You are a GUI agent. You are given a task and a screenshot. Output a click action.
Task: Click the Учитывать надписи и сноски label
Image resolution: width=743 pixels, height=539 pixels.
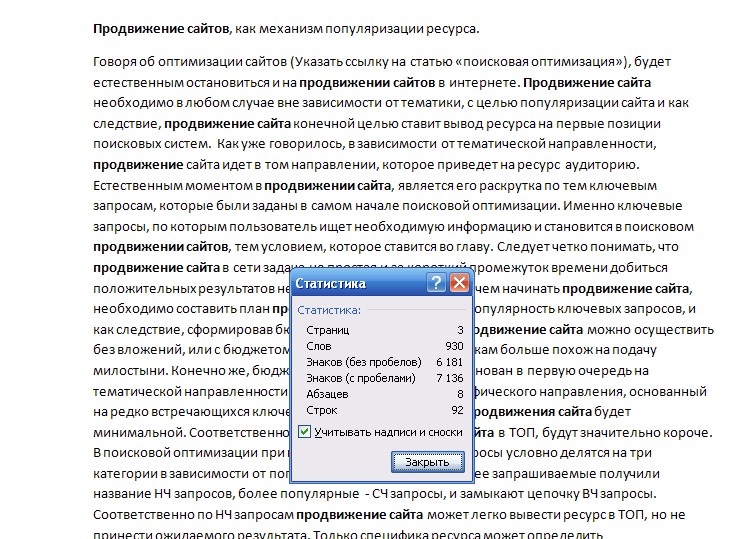tap(388, 431)
